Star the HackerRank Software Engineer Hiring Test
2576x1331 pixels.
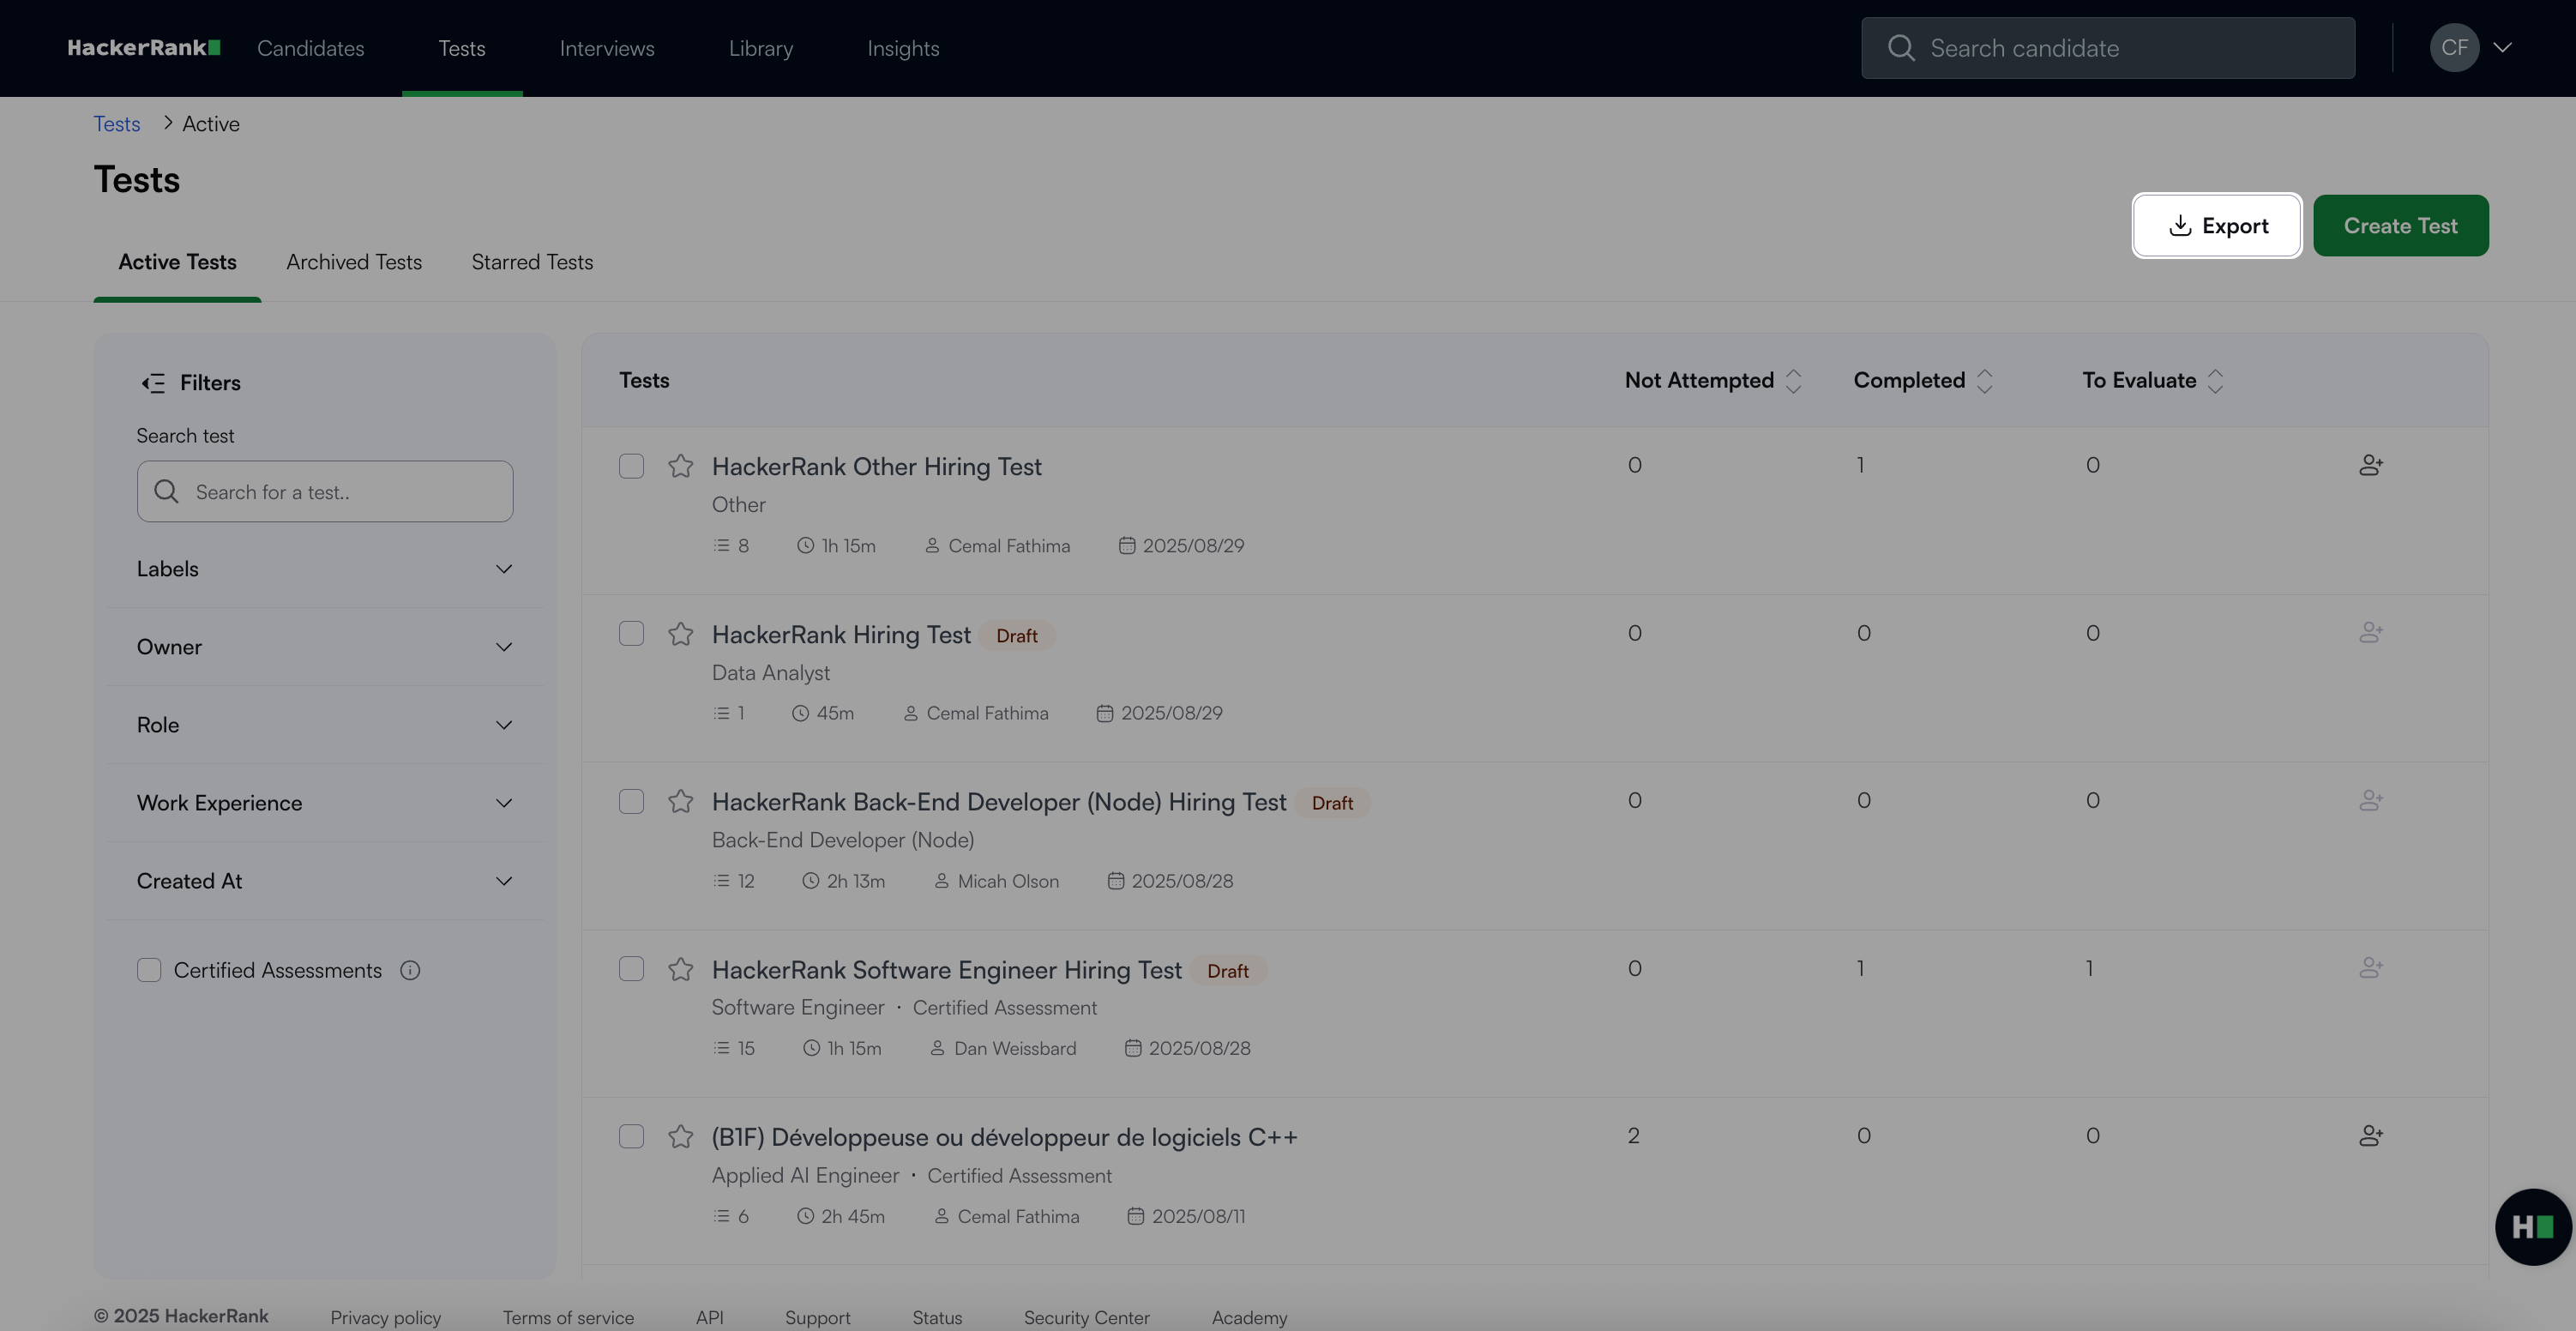coord(681,969)
